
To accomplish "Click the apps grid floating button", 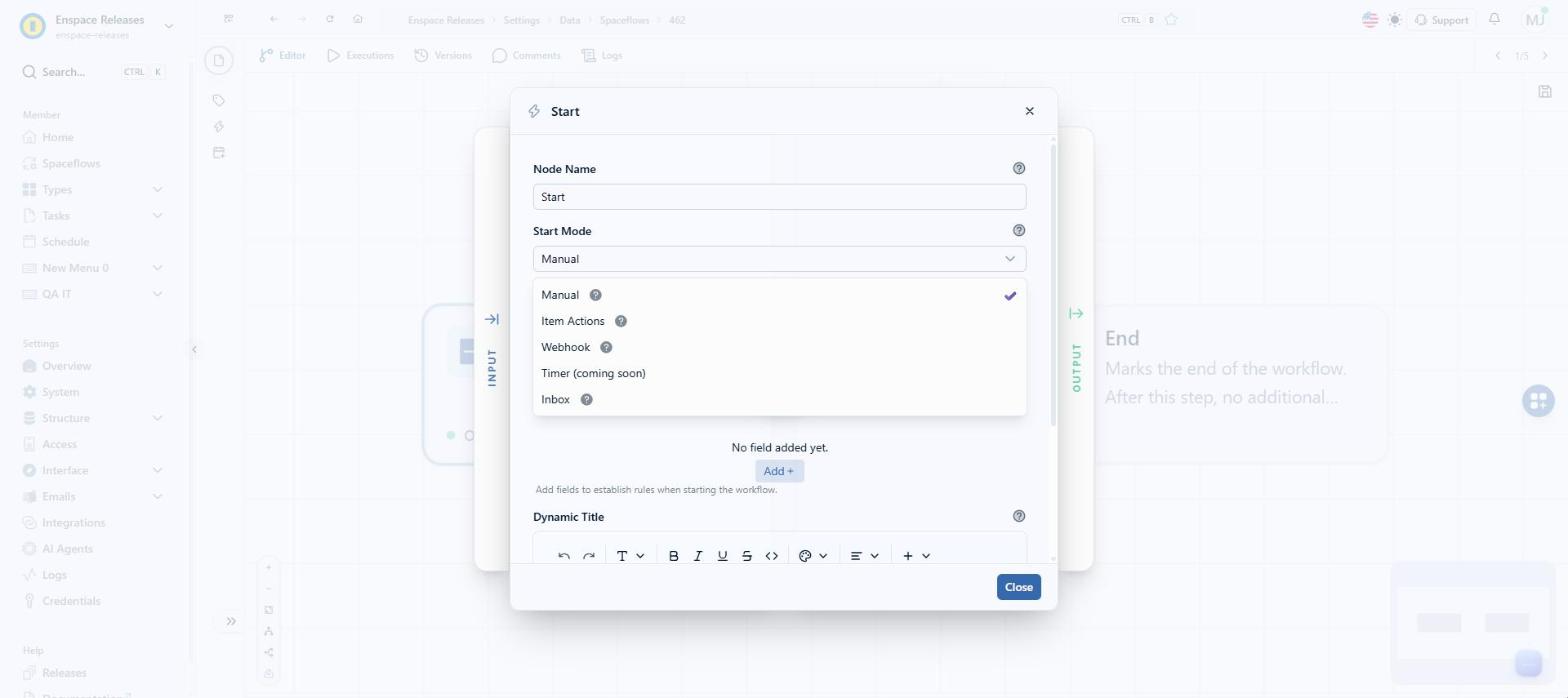I will pos(1538,401).
